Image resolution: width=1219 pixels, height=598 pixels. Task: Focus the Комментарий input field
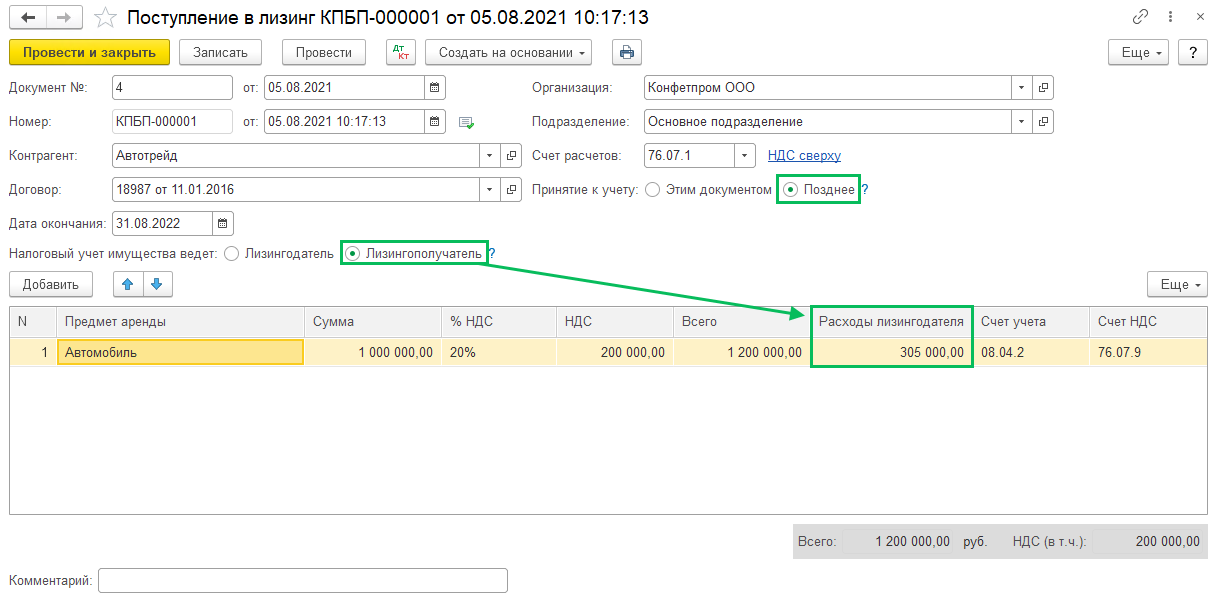point(302,580)
